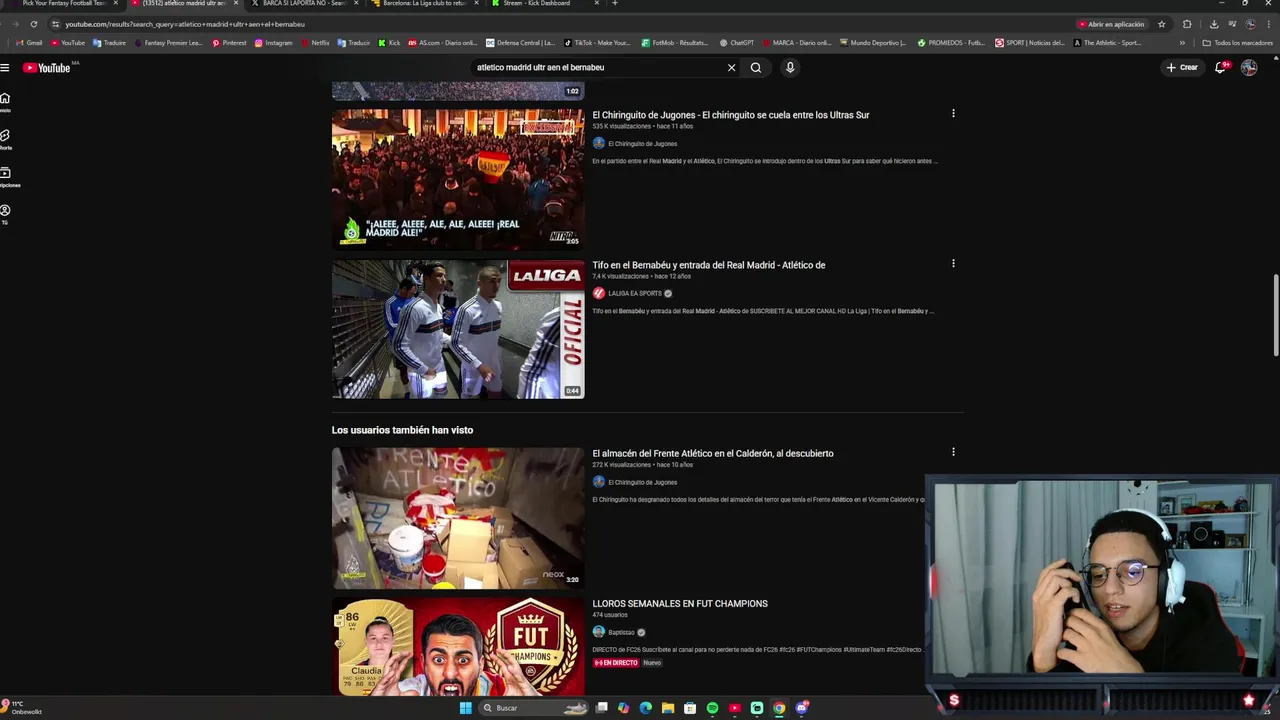Go to Inicio in the sidebar
1280x720 pixels.
pos(5,102)
